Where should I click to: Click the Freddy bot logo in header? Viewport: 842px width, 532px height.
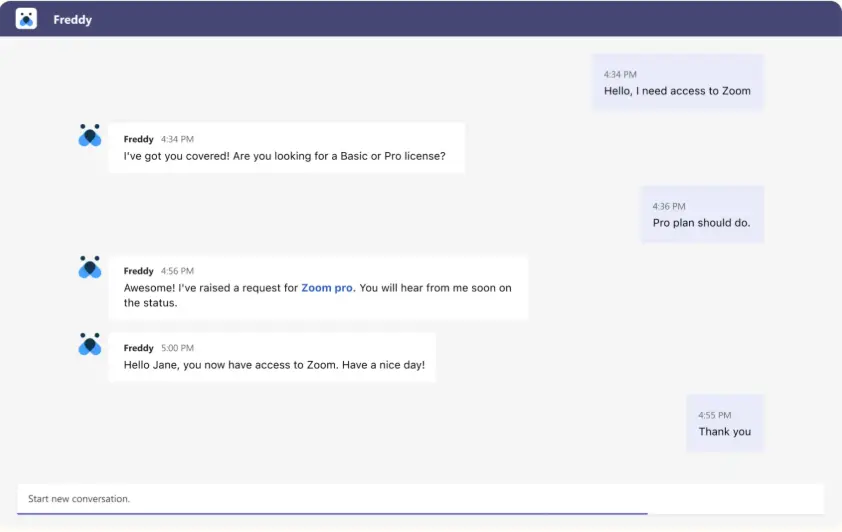pos(26,19)
